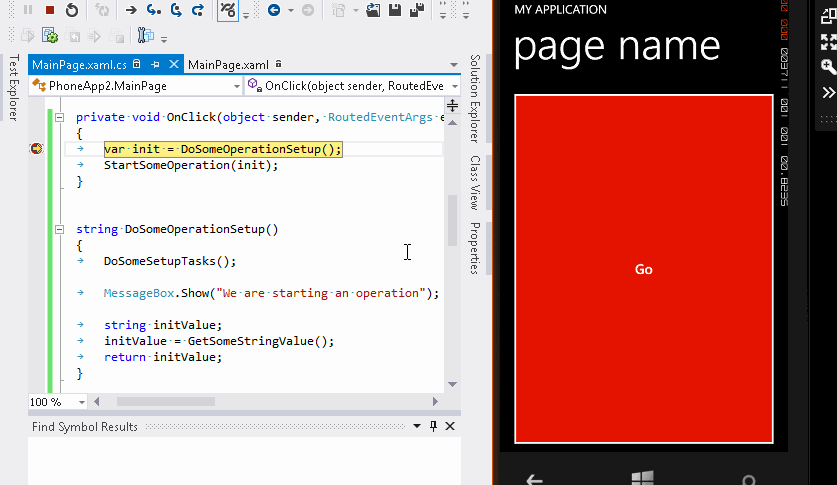The image size is (837, 485).
Task: Click the emulator fit-to-screen icon
Action: coord(828,42)
